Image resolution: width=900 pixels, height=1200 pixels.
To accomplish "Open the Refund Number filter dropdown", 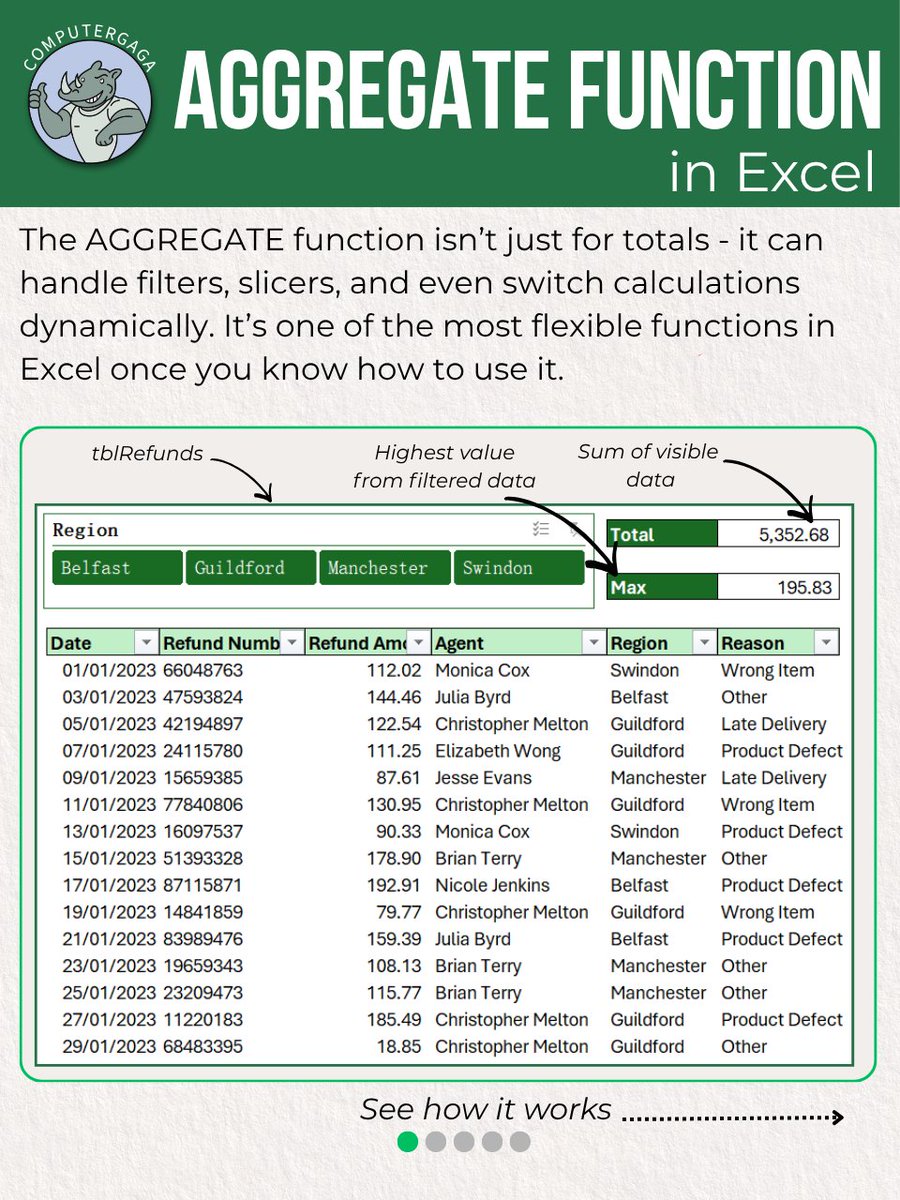I will point(291,643).
